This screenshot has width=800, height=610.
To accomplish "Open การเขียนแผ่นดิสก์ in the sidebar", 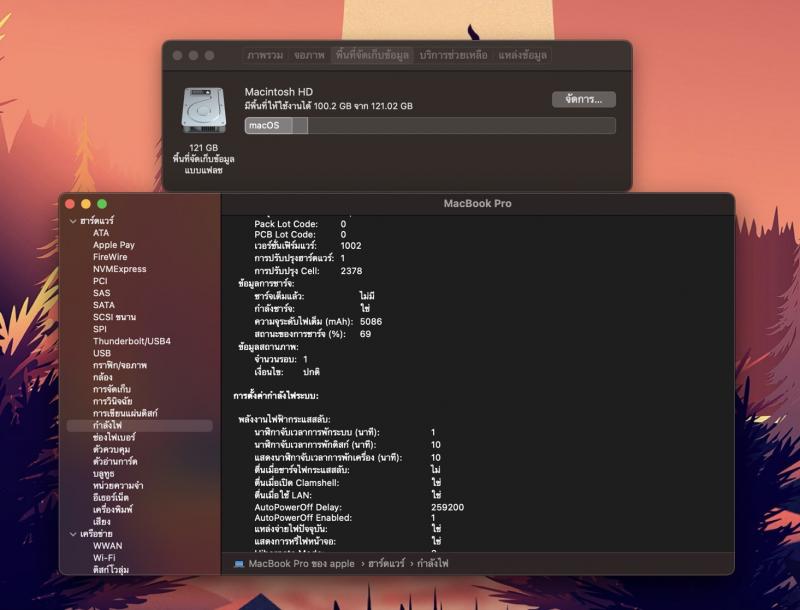I will pos(125,413).
